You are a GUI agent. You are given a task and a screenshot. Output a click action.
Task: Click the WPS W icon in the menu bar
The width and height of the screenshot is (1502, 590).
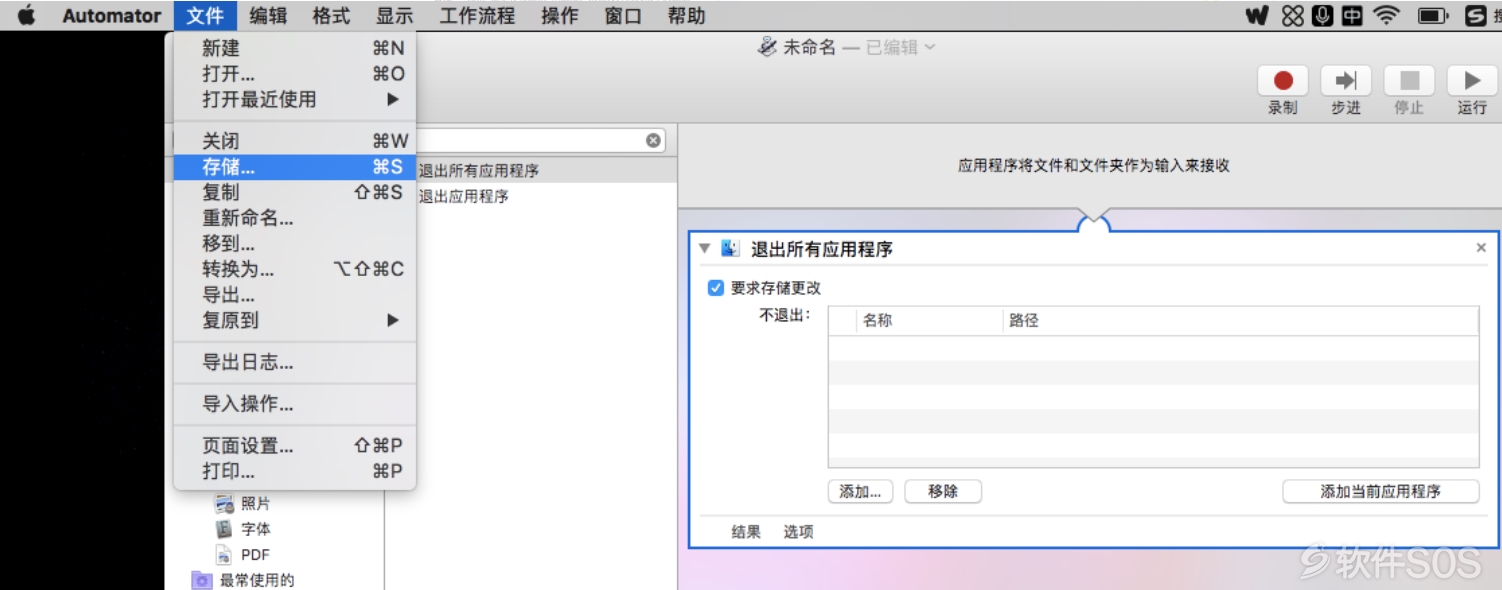[x=1259, y=16]
